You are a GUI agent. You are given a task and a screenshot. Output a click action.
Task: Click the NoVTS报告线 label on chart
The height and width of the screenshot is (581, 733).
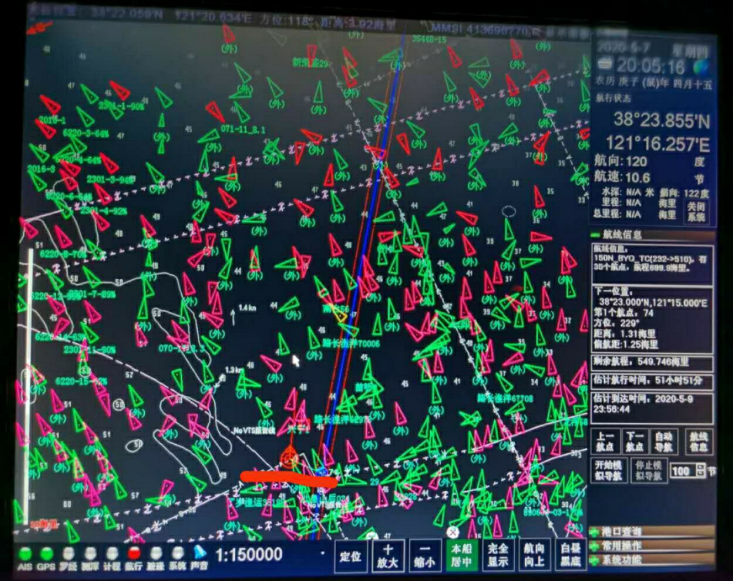click(x=255, y=430)
